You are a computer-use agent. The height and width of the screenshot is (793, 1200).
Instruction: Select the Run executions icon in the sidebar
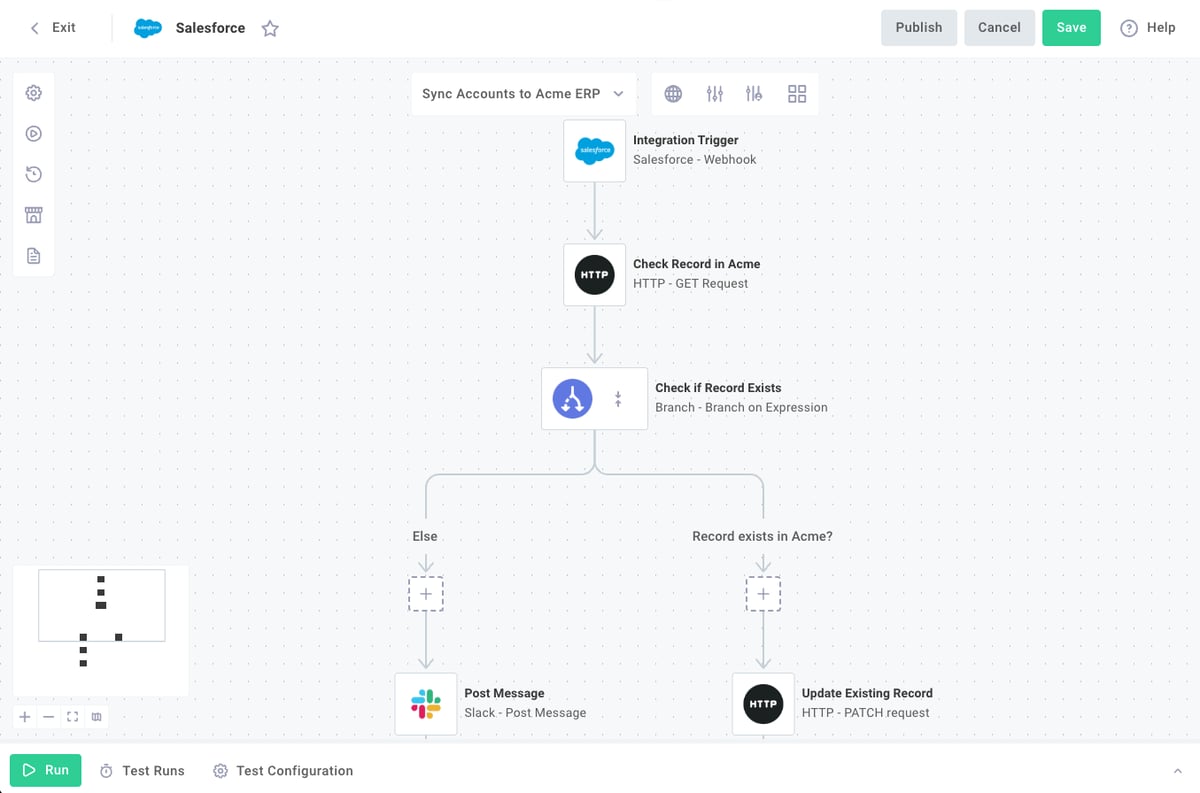pos(33,133)
